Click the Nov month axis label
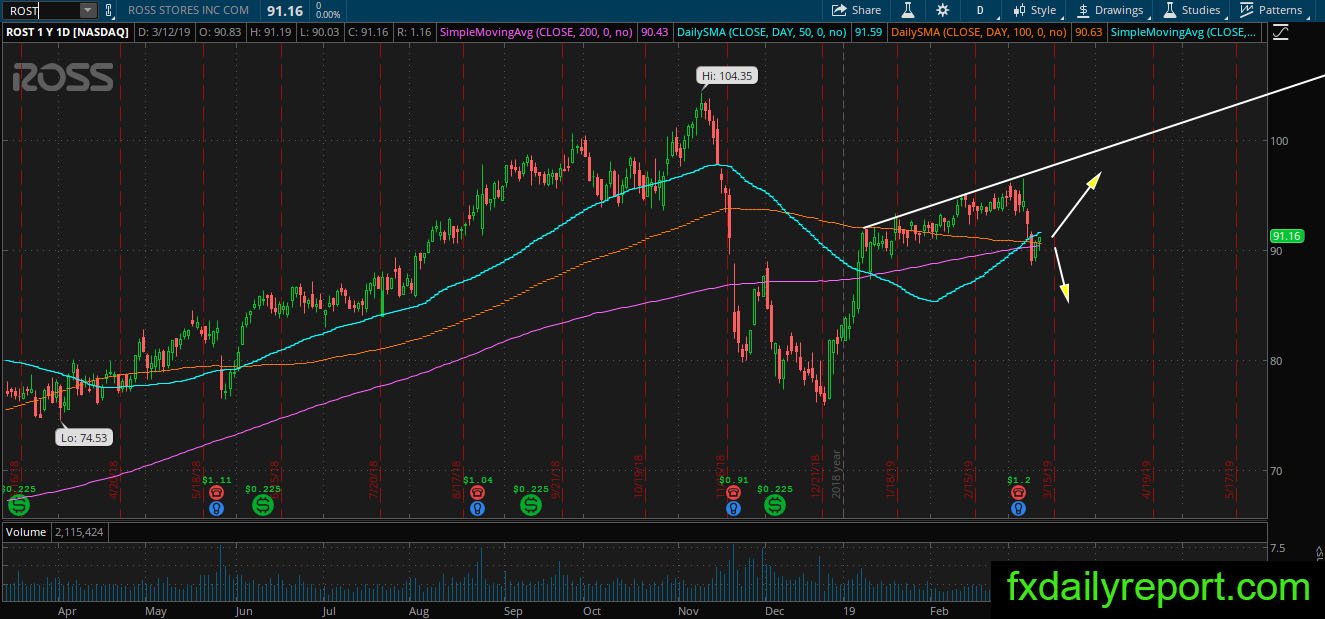 click(x=689, y=609)
